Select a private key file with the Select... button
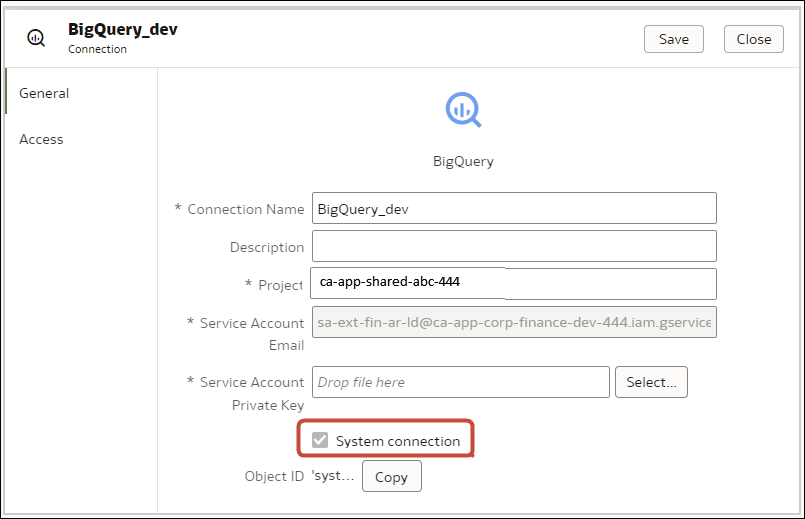Screen dimensions: 805x519 tap(651, 382)
